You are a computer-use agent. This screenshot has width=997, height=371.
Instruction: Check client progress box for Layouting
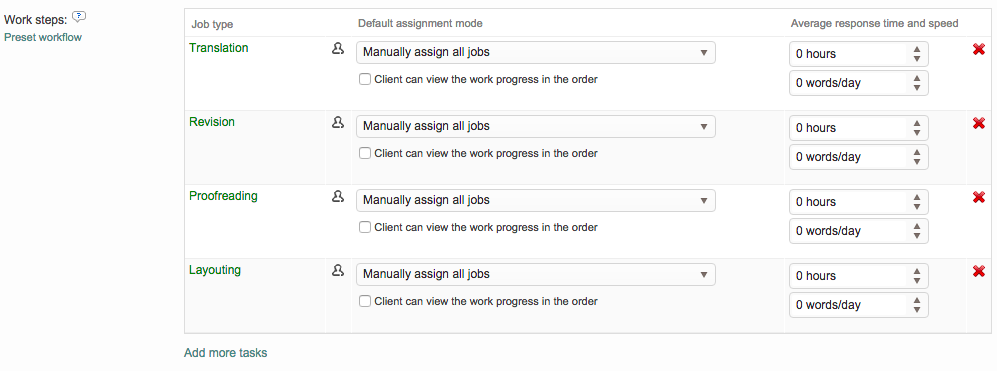tap(364, 301)
